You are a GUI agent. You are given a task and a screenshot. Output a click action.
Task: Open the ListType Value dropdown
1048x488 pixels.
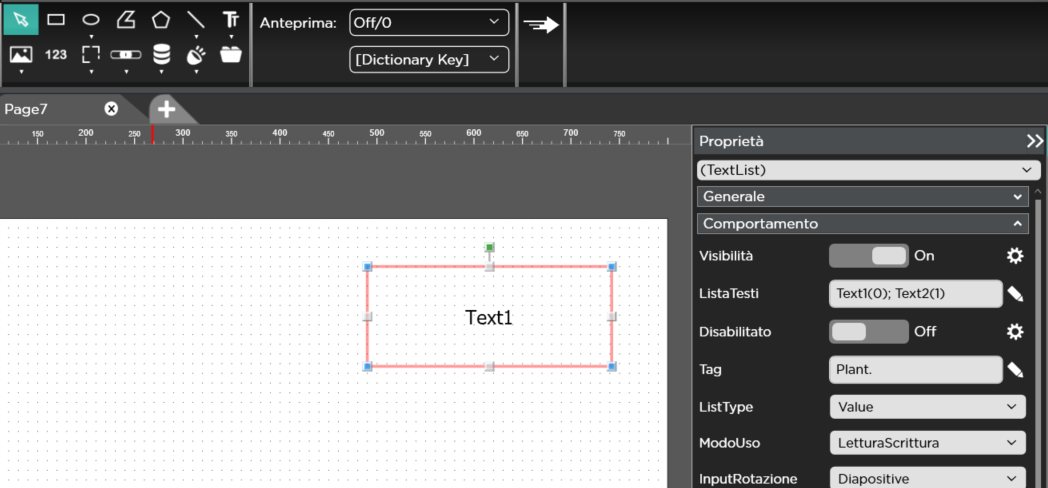(927, 407)
